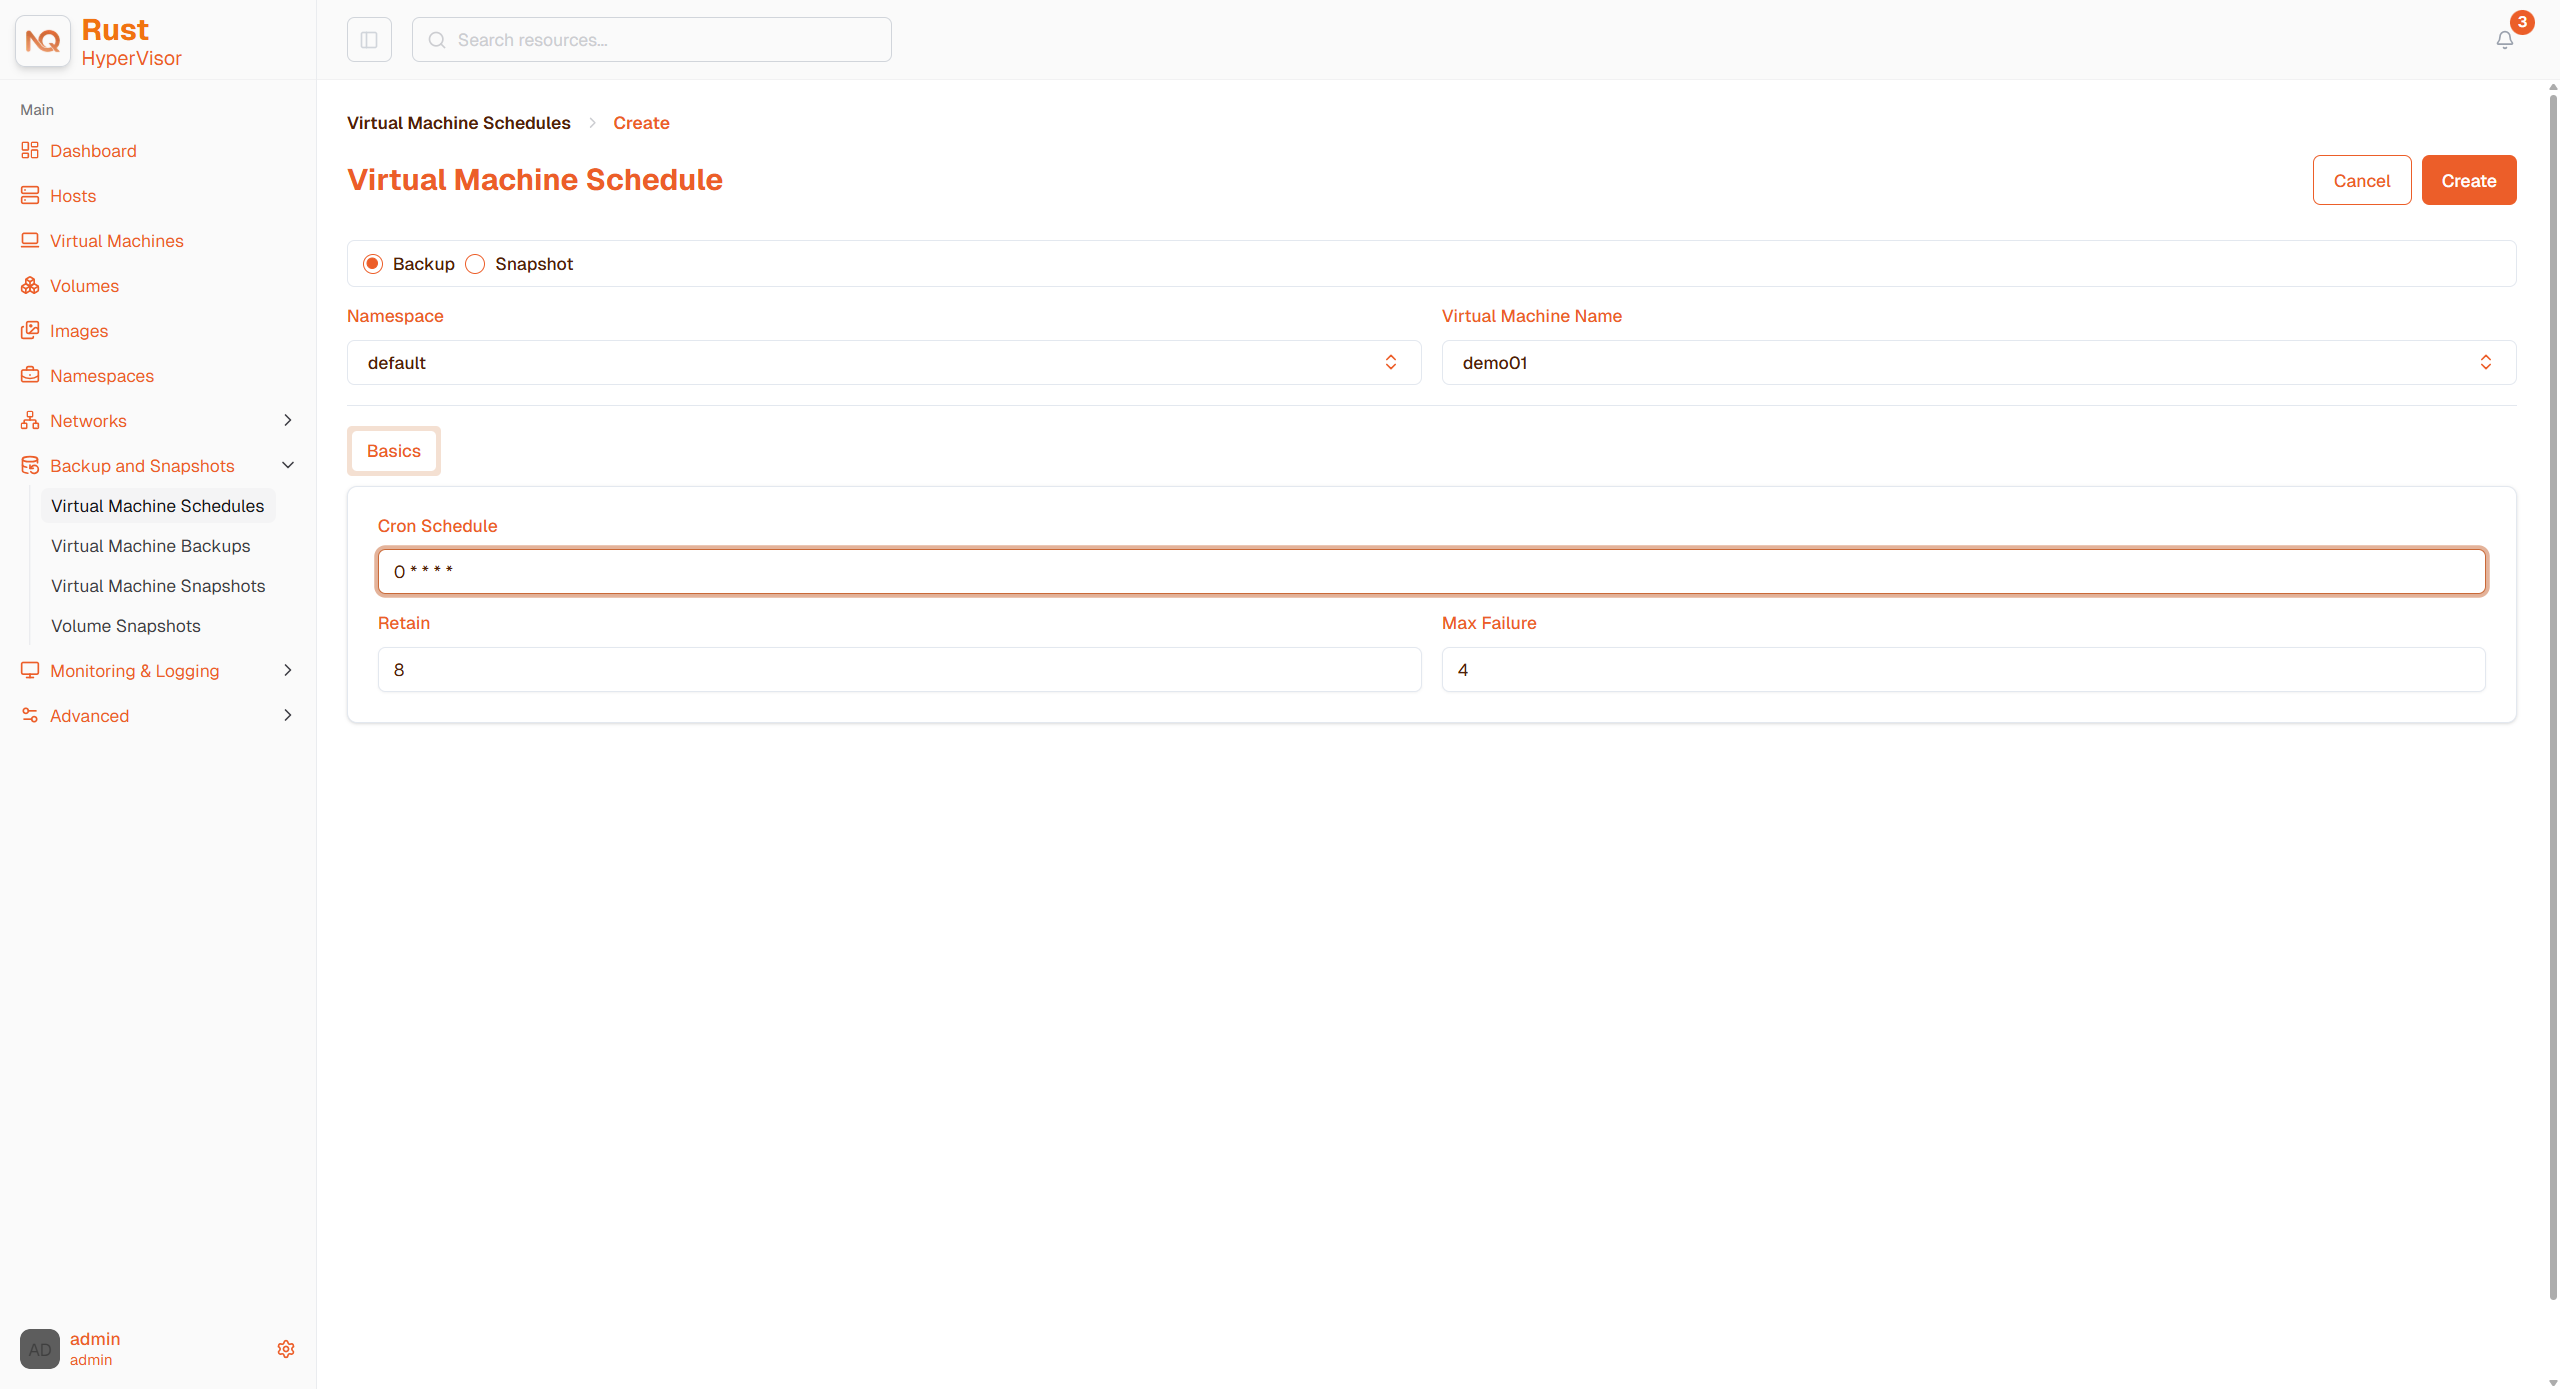Click the Images icon in sidebar
2560x1389 pixels.
coord(30,331)
